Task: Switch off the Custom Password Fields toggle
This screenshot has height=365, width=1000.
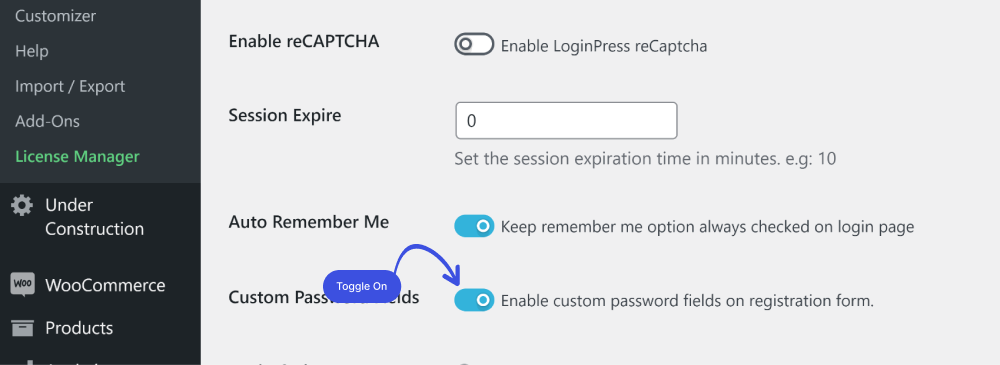Action: tap(474, 300)
